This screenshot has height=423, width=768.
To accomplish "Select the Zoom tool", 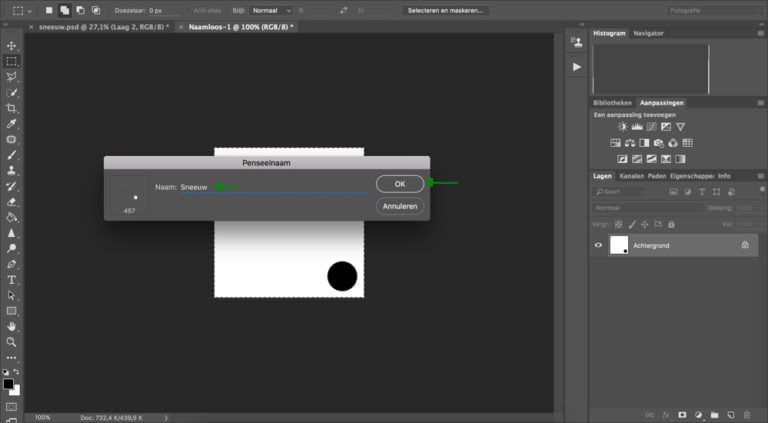I will click(11, 342).
